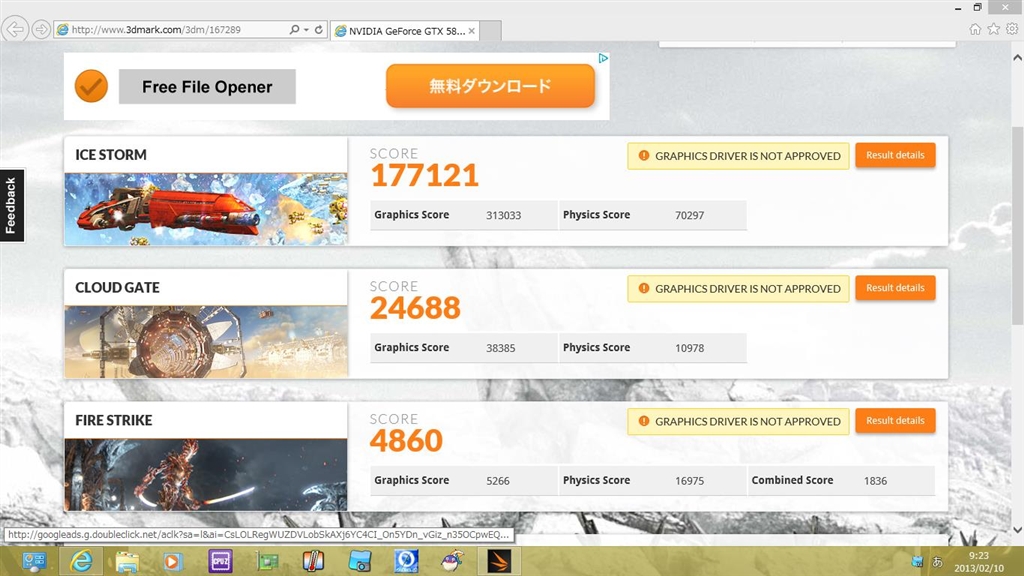Image resolution: width=1024 pixels, height=576 pixels.
Task: Click the vertical scrollbar thumb
Action: click(1017, 225)
